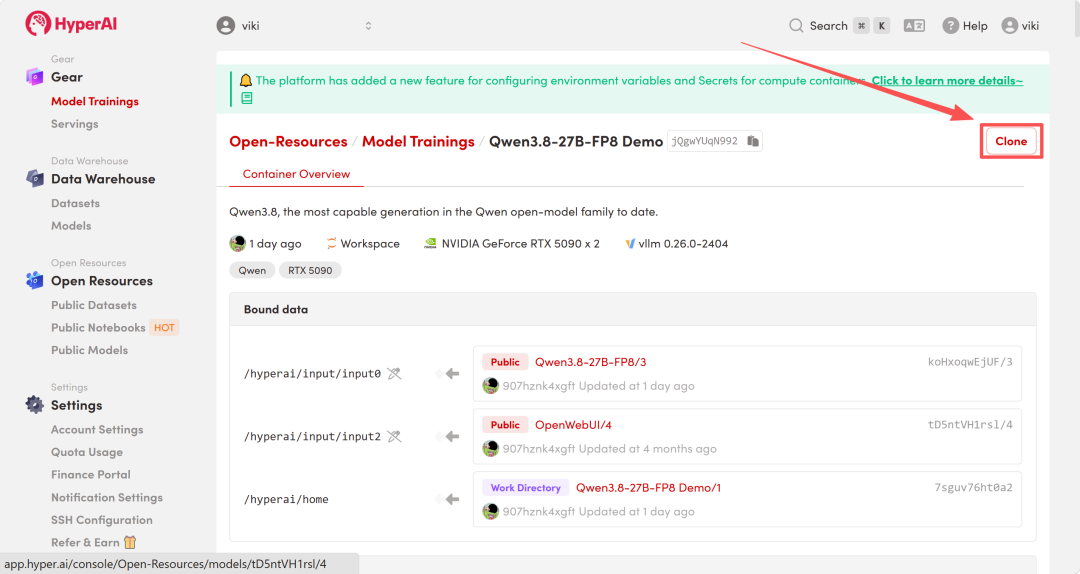Click the Model Trainings breadcrumb

click(x=418, y=141)
